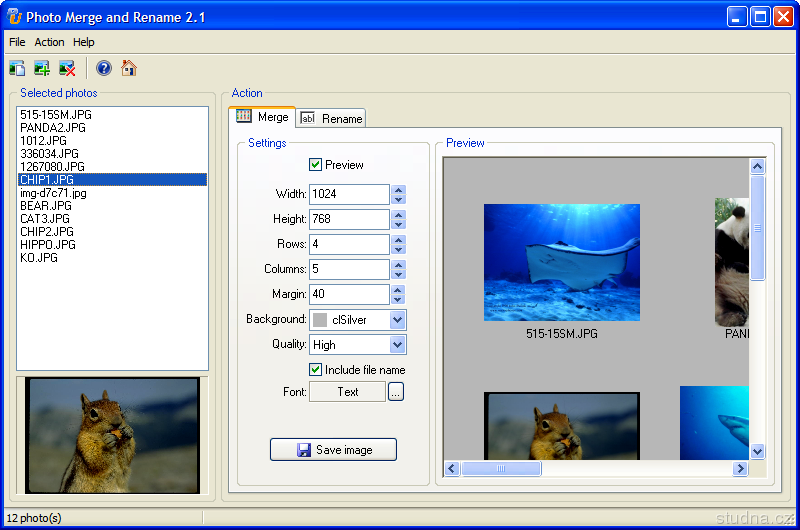Viewport: 800px width, 530px height.
Task: Click the select folder toolbar icon
Action: coord(17,68)
